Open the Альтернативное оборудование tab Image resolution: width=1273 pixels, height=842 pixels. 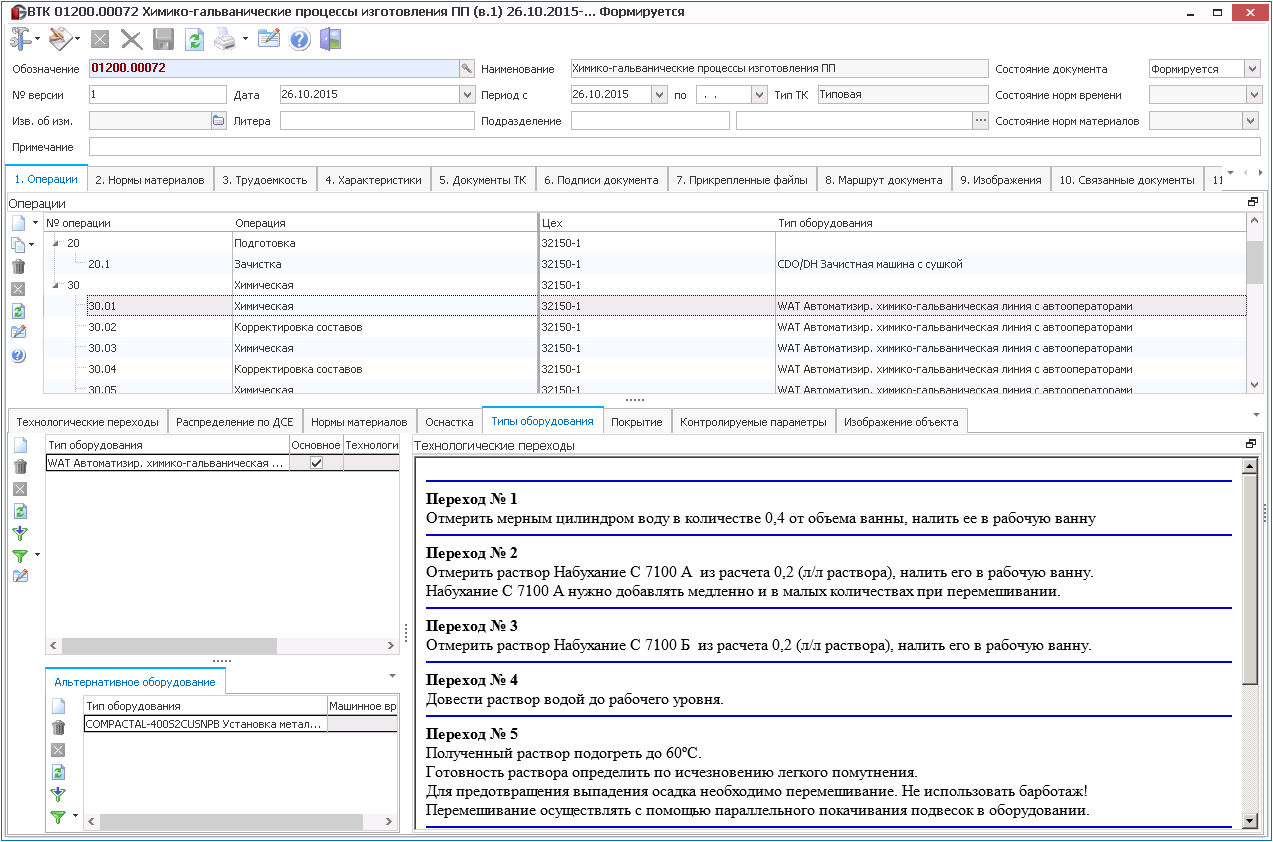tap(135, 682)
